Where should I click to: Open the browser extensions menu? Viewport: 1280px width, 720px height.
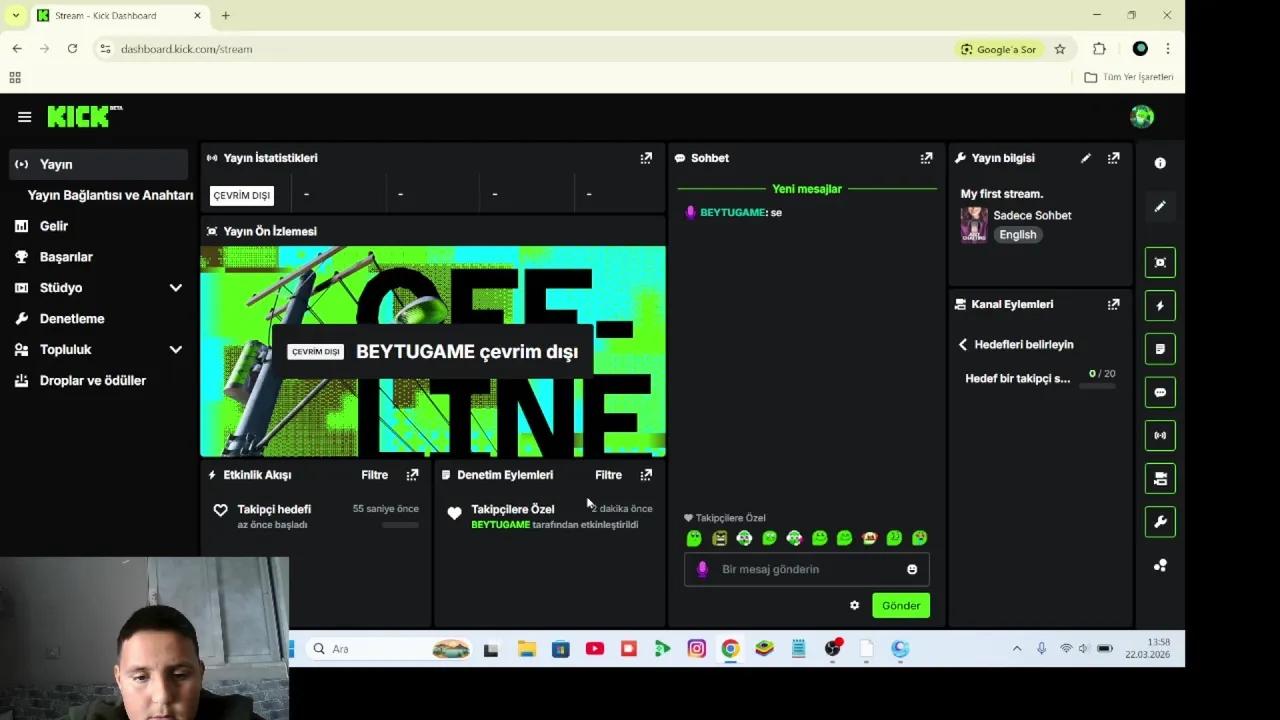1099,49
